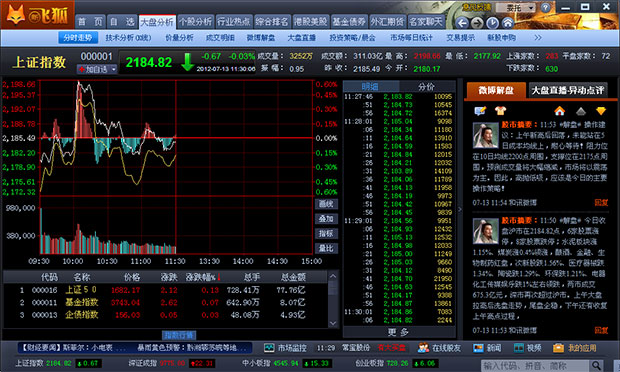Switch to 分时走势 view
The width and height of the screenshot is (620, 372).
pos(78,38)
